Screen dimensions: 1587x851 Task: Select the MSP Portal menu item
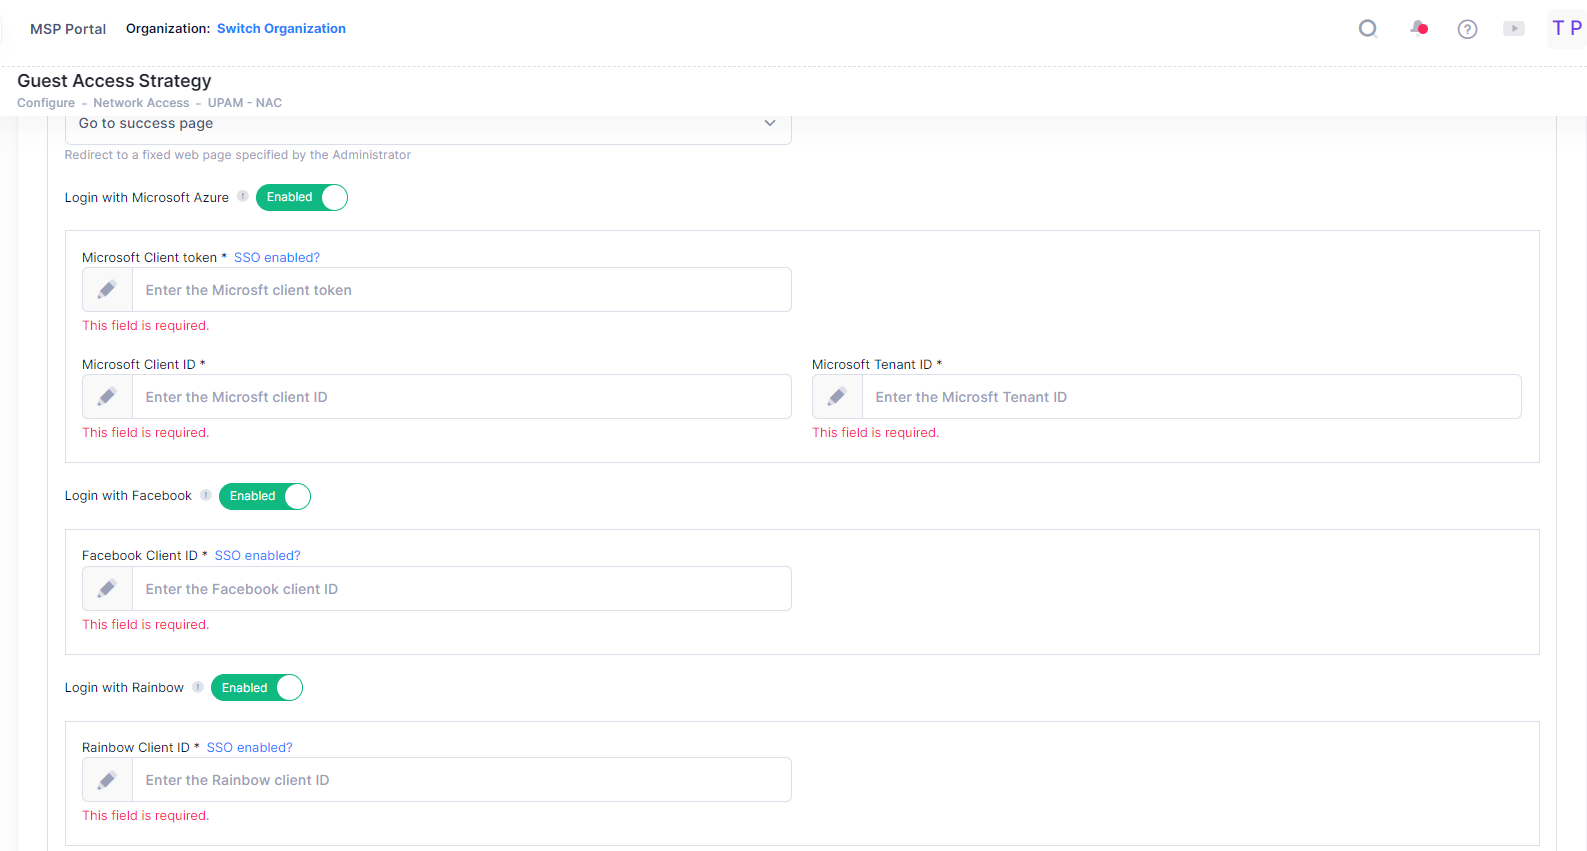[x=68, y=29]
